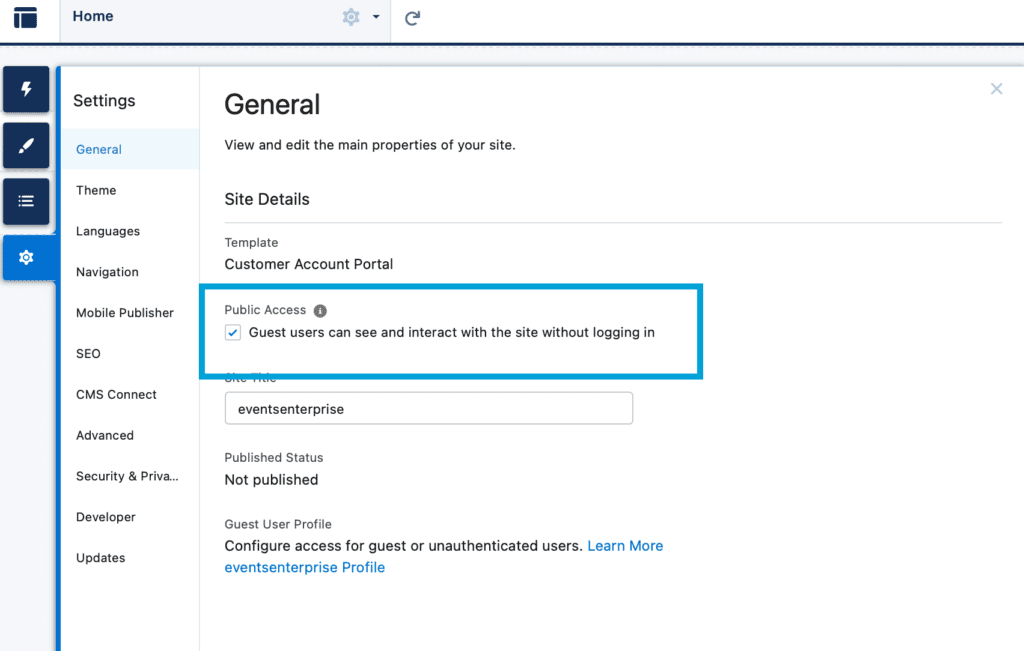Viewport: 1024px width, 651px height.
Task: Click the Customer Account Portal template text
Action: [309, 264]
